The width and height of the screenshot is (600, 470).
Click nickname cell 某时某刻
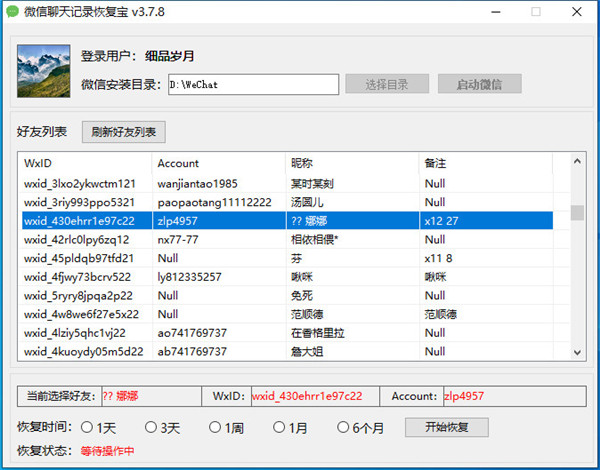(x=312, y=184)
